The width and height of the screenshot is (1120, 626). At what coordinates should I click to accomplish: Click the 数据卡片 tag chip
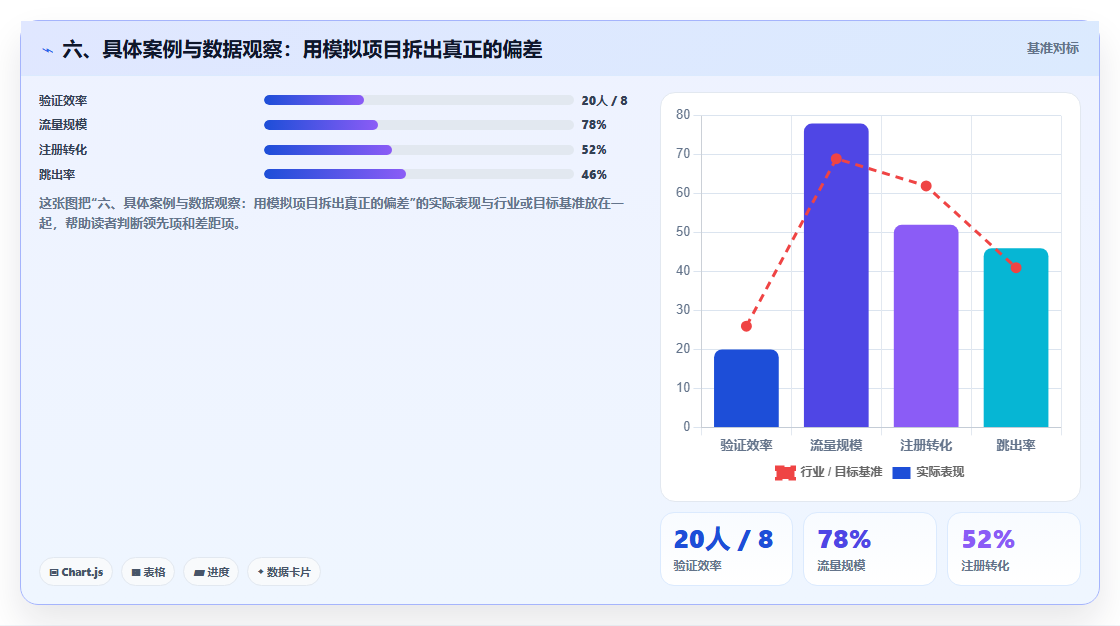[284, 572]
